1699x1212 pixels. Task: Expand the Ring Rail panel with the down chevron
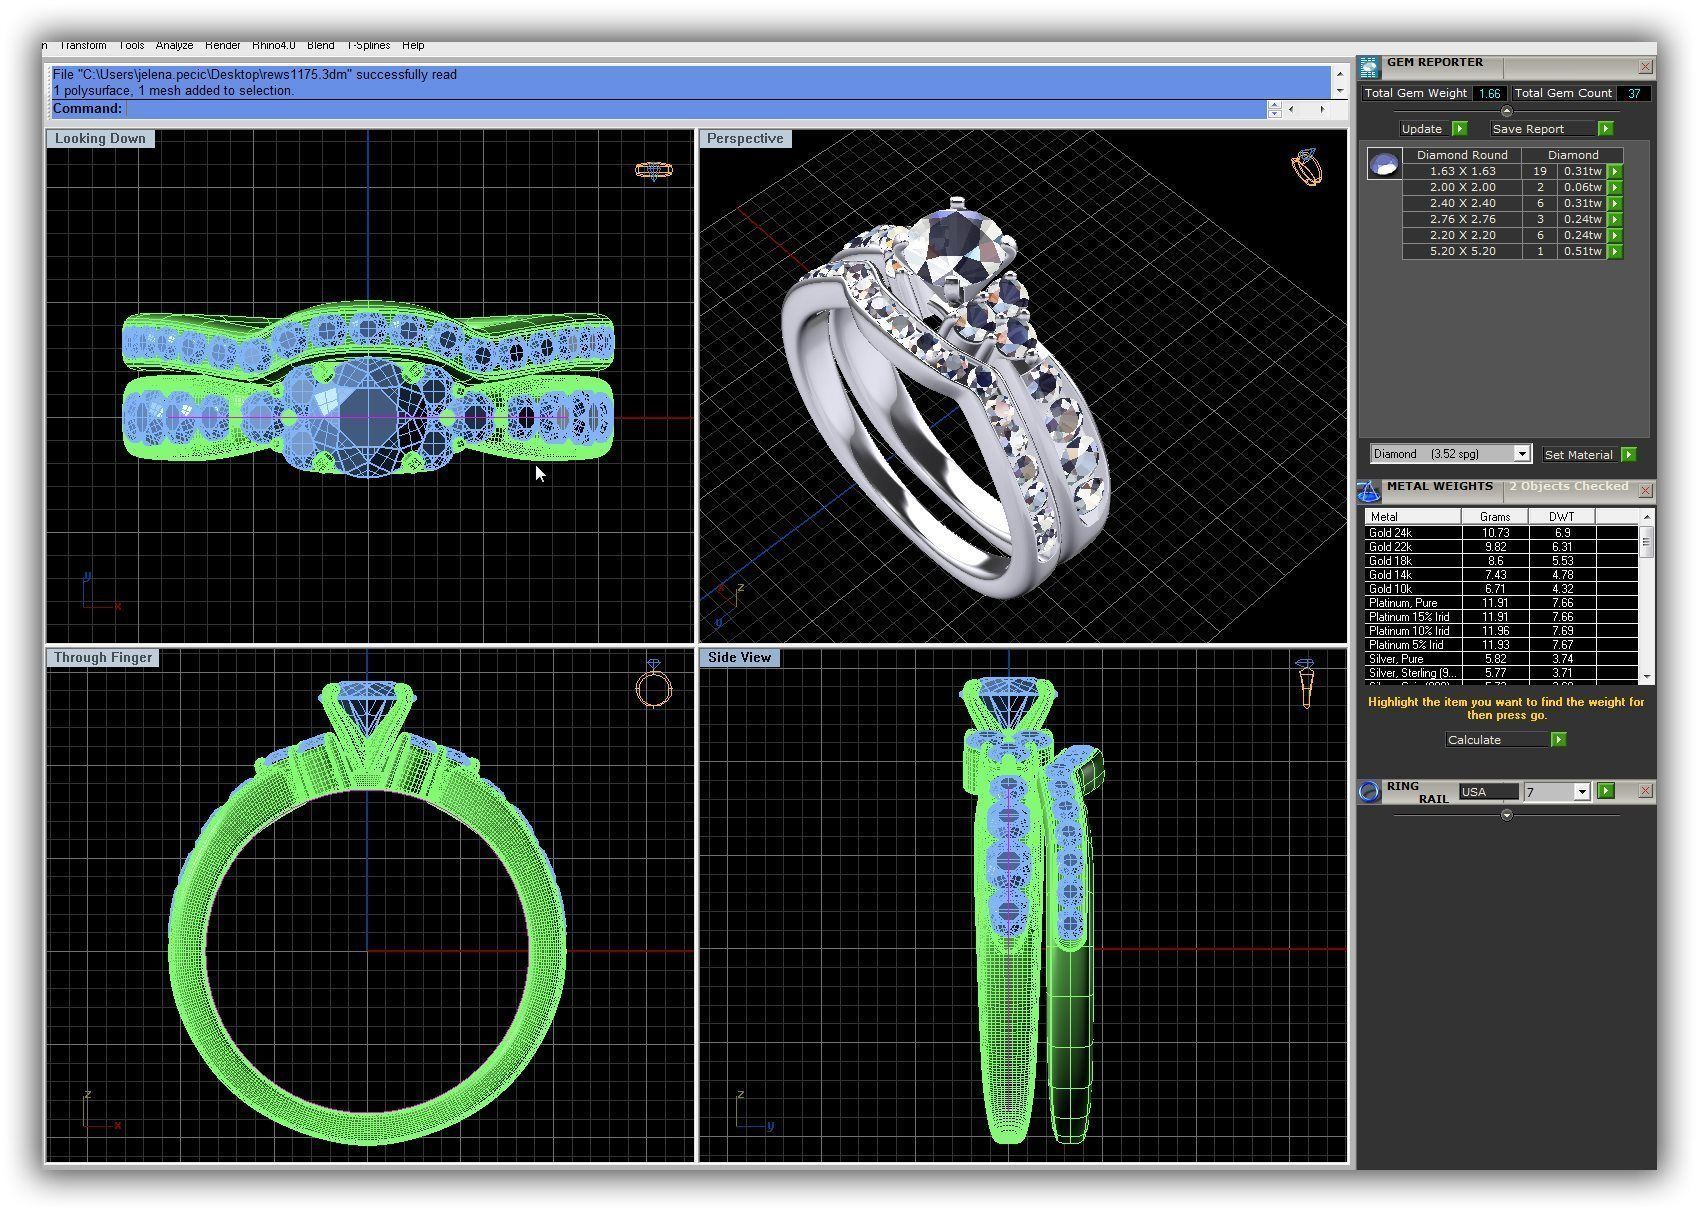click(x=1507, y=815)
